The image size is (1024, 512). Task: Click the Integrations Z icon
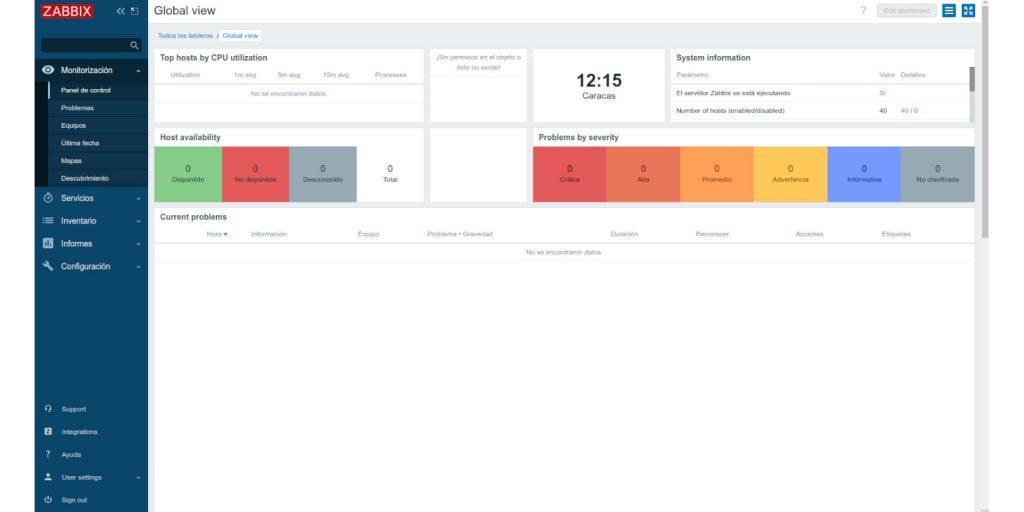click(x=48, y=432)
